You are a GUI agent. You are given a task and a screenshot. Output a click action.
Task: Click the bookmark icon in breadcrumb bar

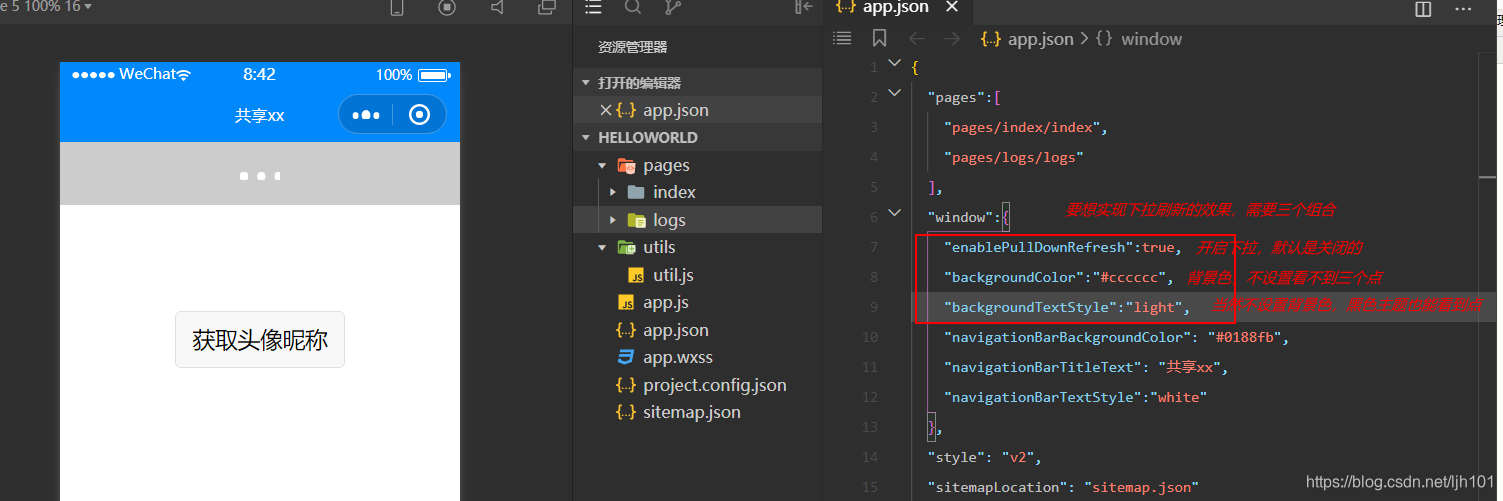879,38
